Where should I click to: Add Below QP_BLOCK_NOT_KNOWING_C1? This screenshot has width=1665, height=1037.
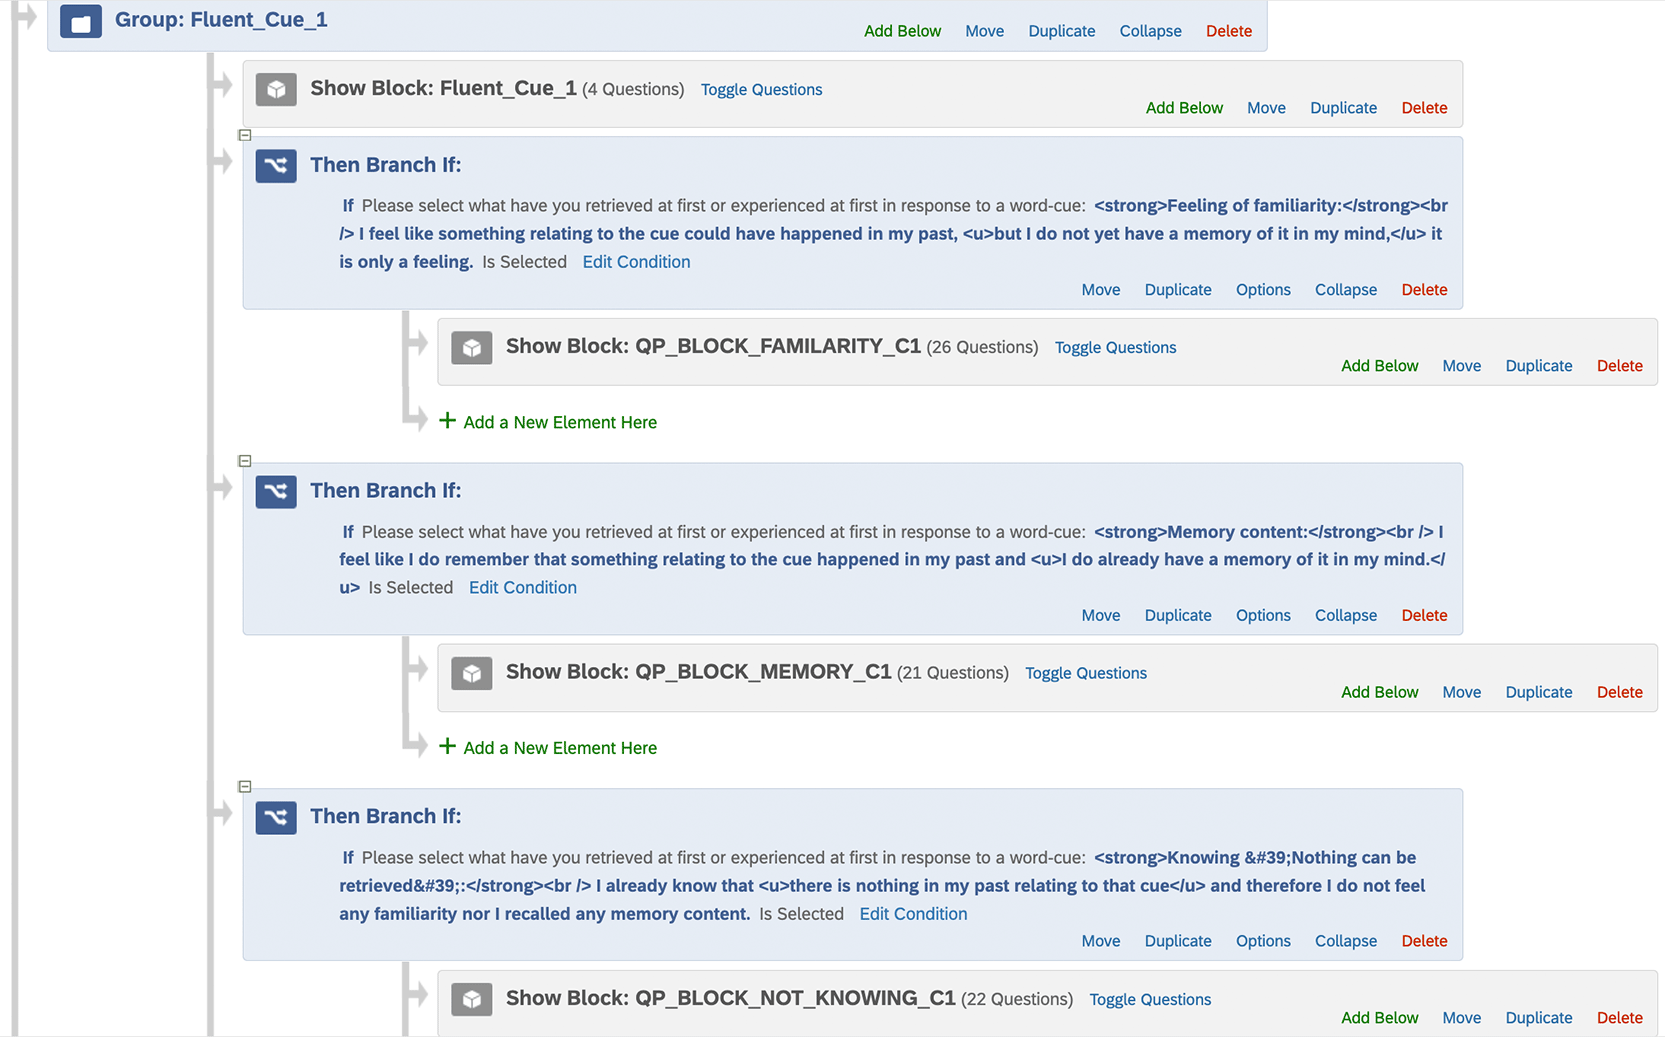click(1379, 1018)
